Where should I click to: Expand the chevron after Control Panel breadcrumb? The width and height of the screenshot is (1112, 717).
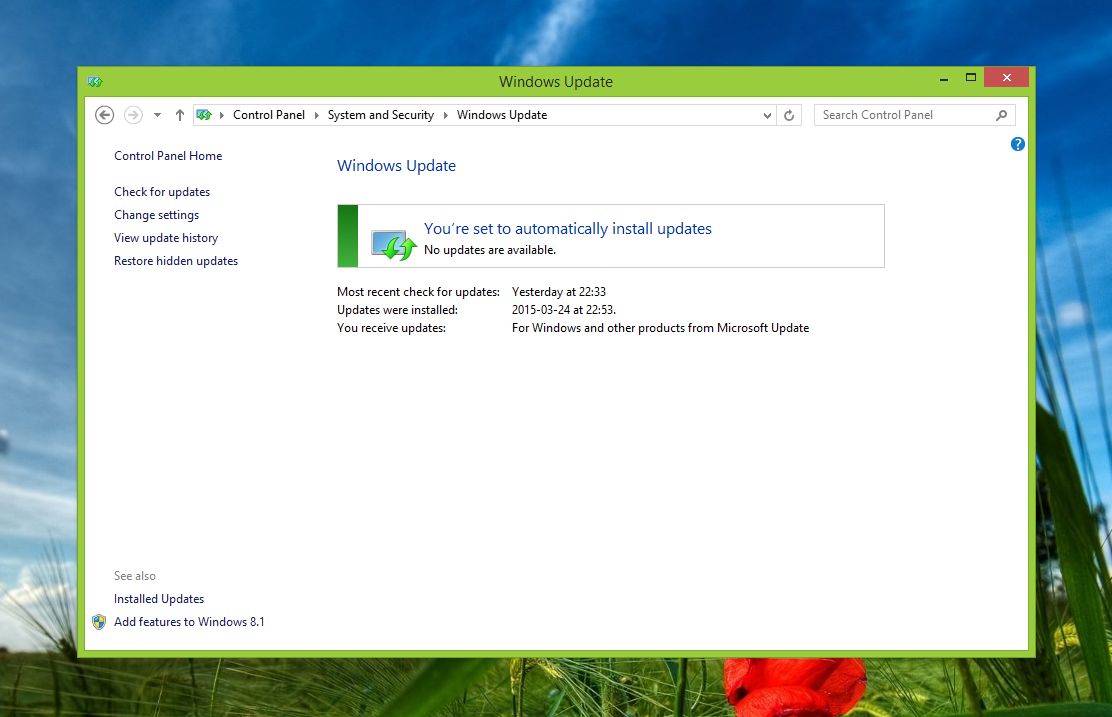click(317, 115)
